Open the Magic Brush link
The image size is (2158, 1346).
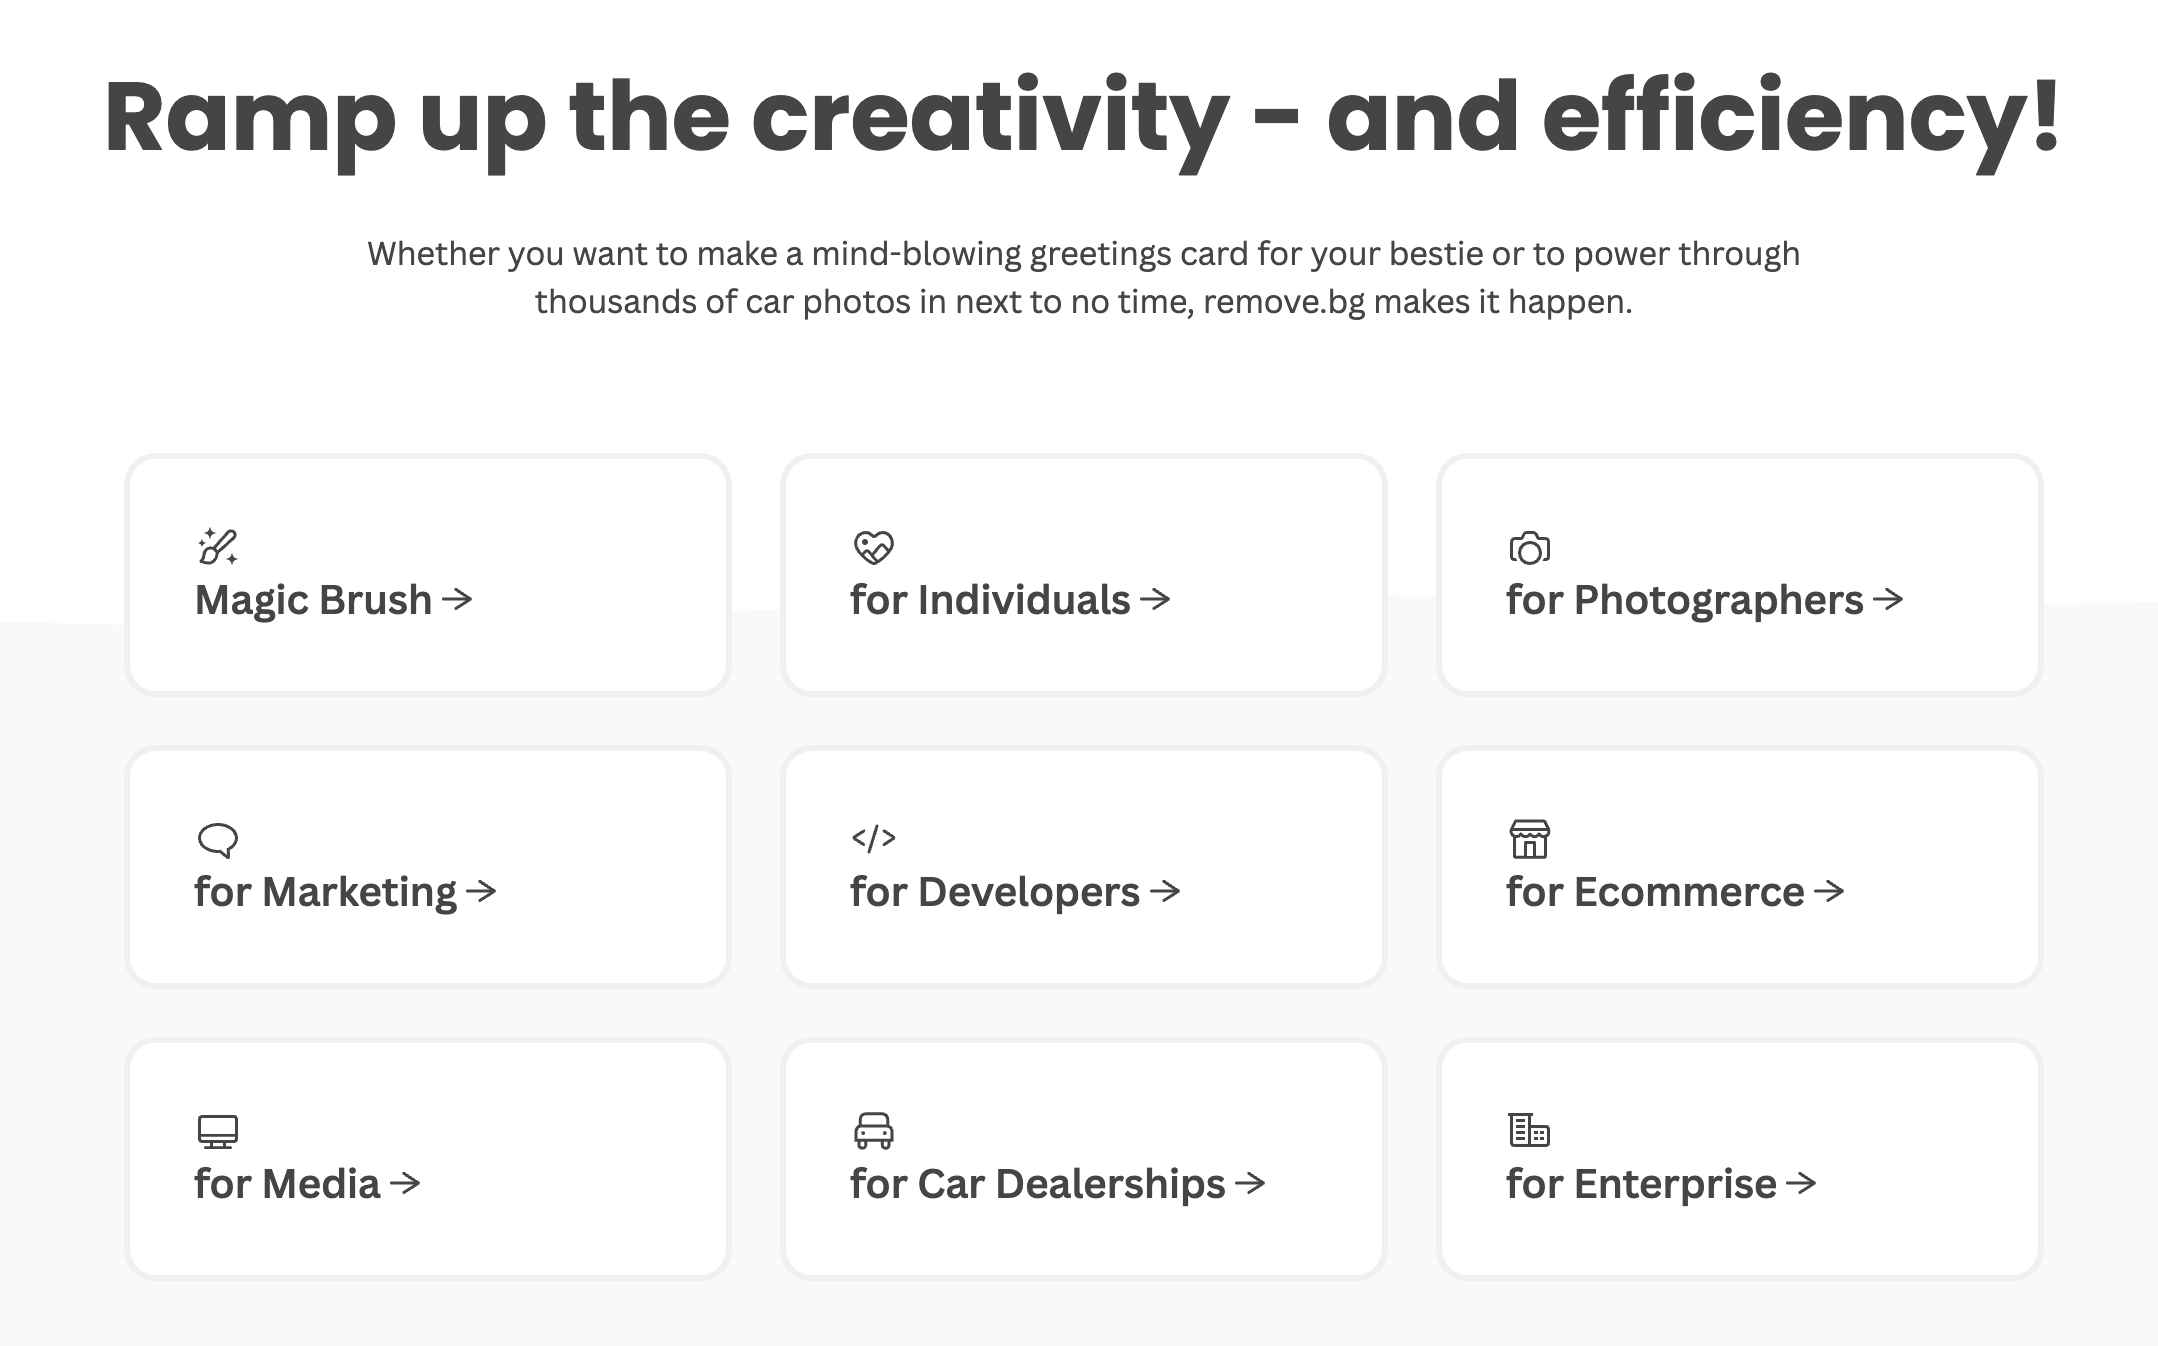[x=313, y=600]
